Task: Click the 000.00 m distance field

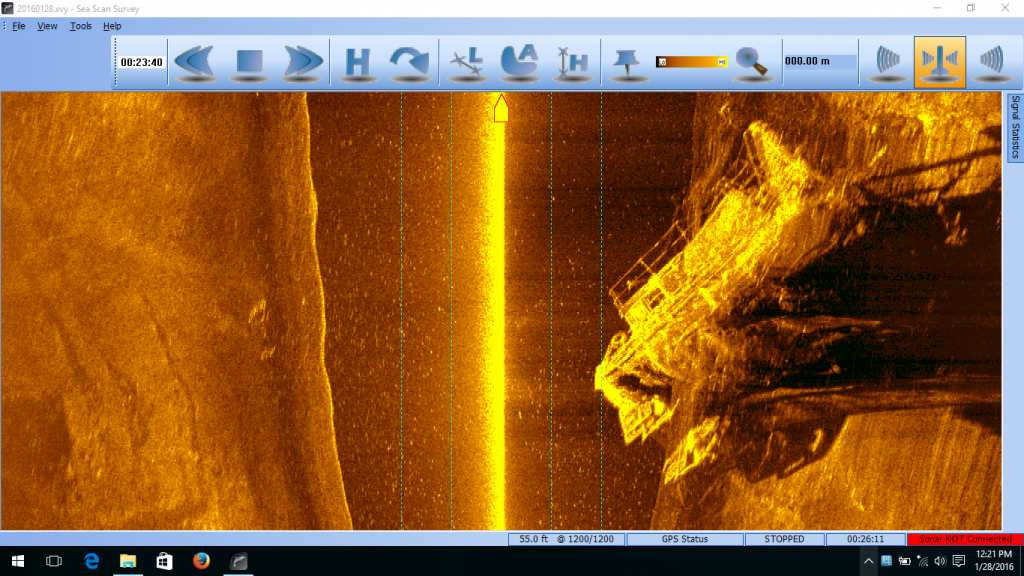Action: pos(820,62)
